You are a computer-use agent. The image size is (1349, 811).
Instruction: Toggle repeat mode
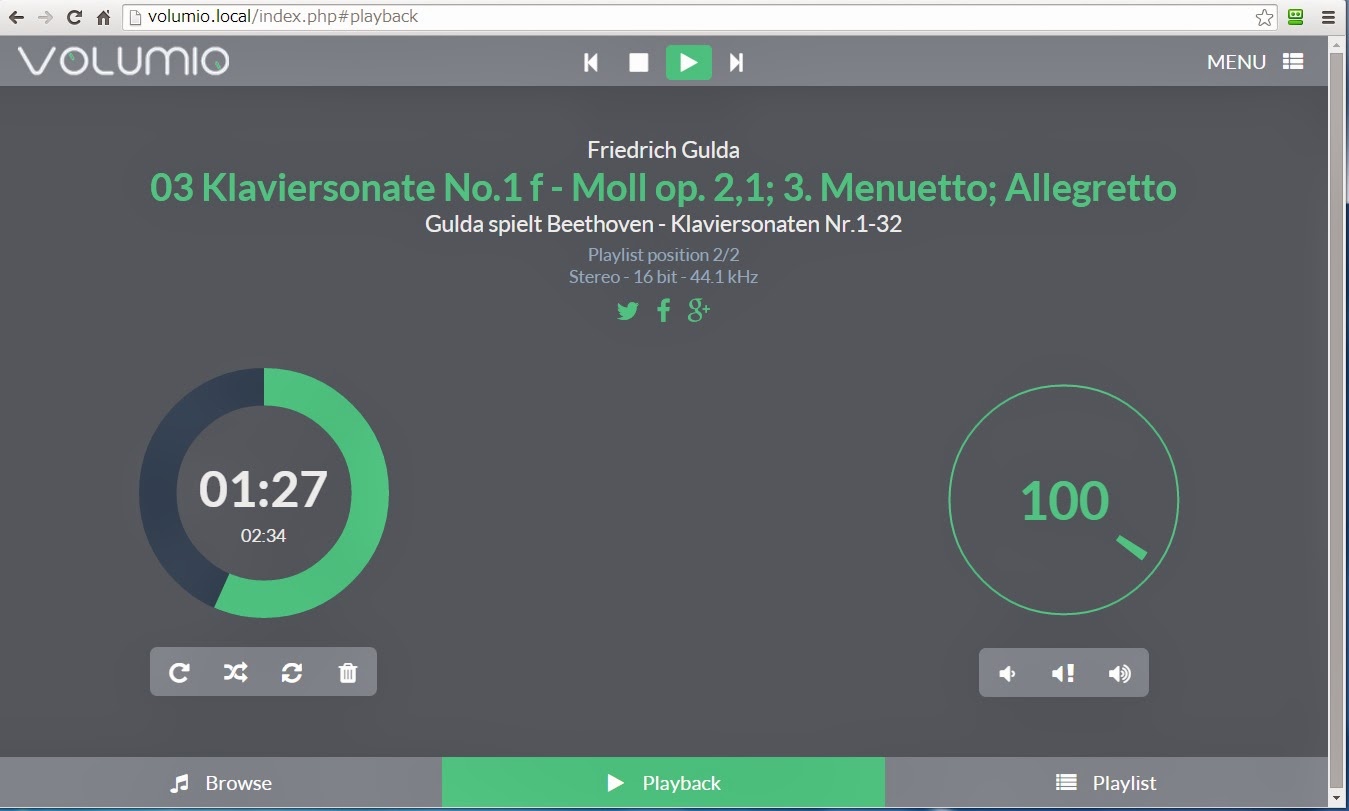point(179,672)
